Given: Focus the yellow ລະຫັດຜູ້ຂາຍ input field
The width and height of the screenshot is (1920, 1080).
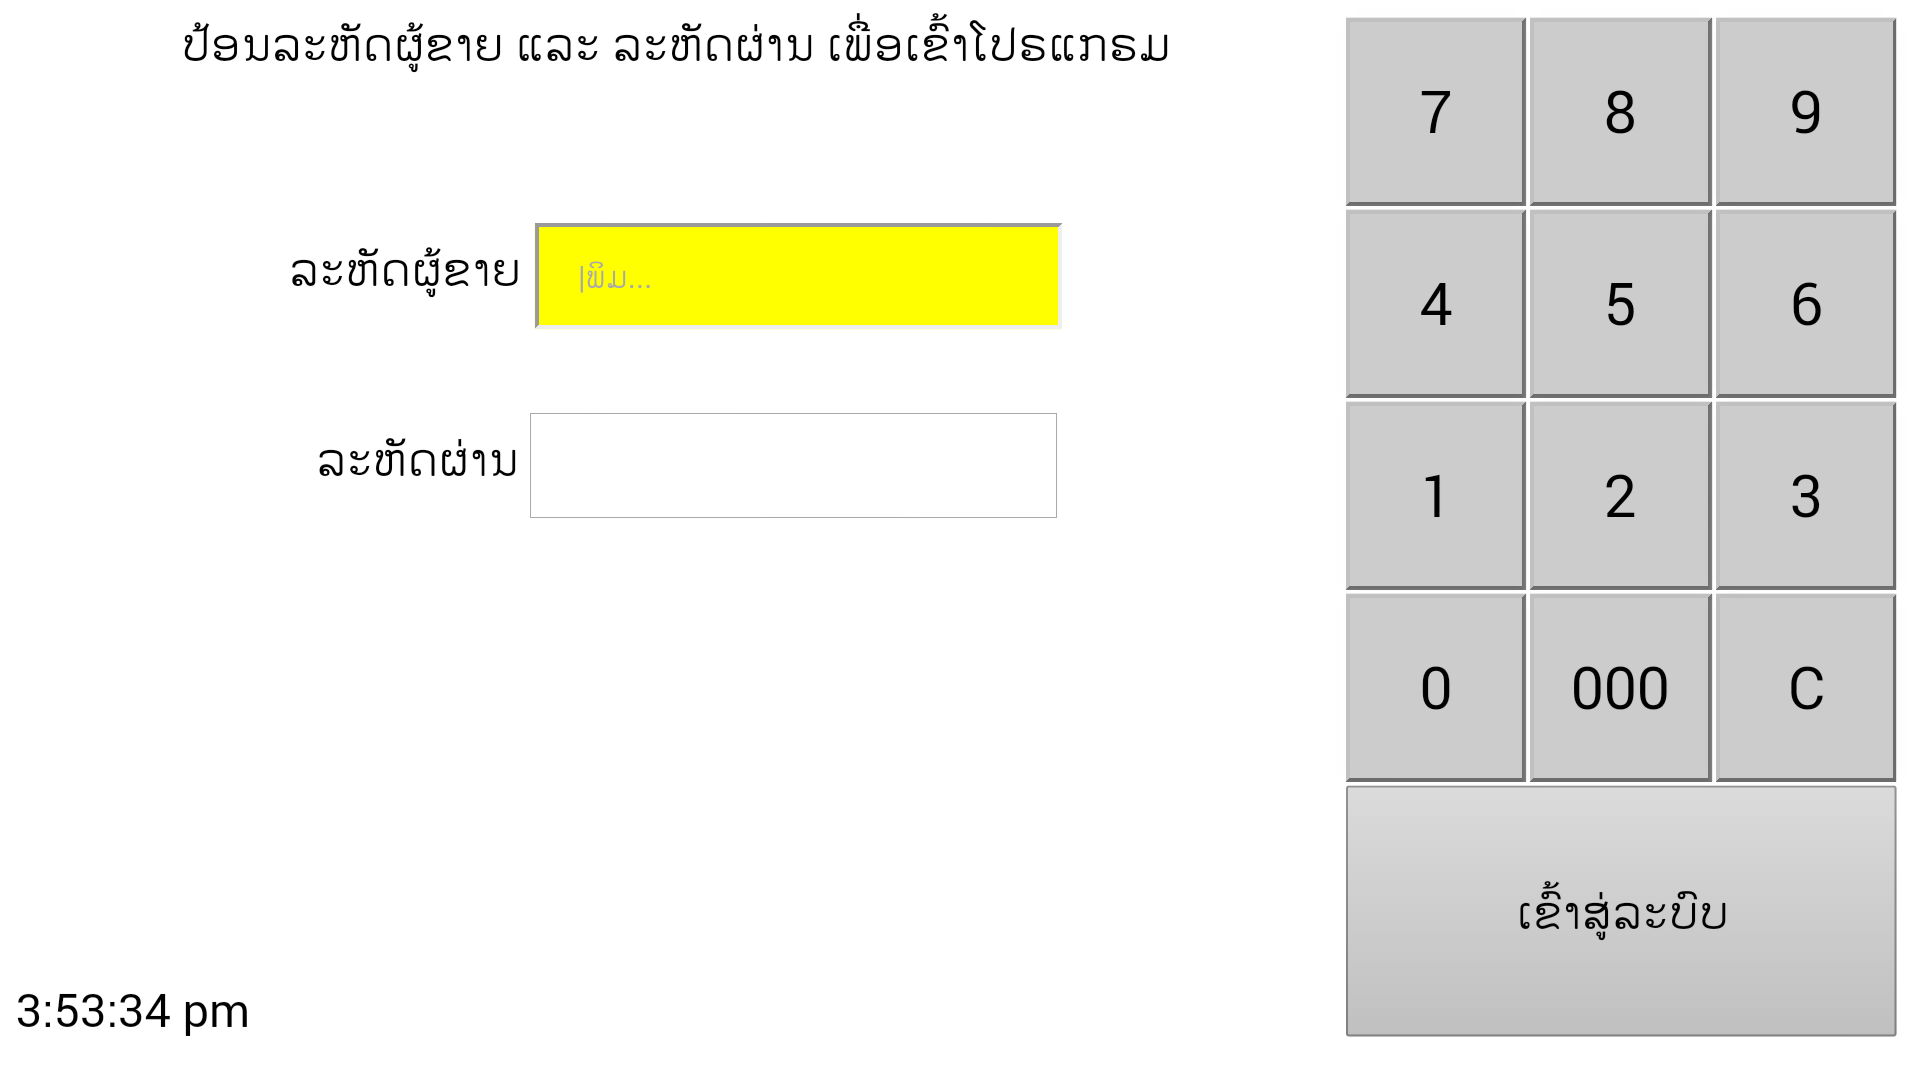Looking at the screenshot, I should [x=798, y=276].
